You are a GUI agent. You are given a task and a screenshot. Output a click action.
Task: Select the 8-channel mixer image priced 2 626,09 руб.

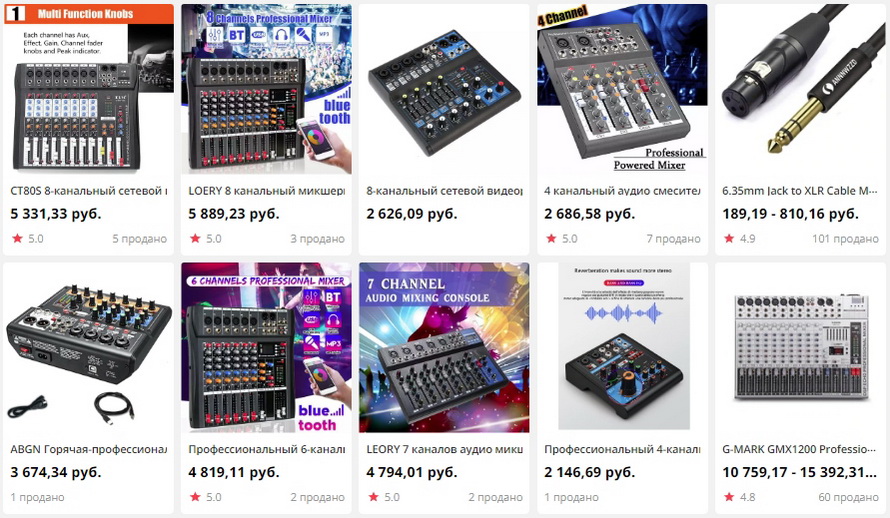[x=444, y=89]
